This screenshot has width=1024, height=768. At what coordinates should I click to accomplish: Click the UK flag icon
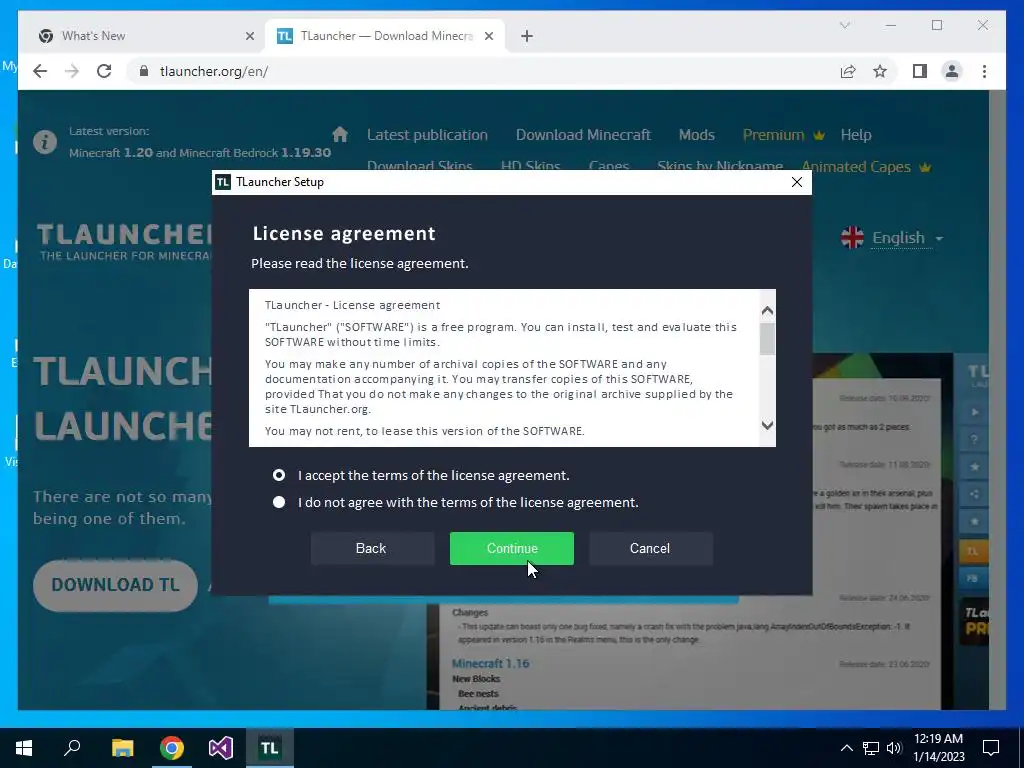[x=852, y=238]
